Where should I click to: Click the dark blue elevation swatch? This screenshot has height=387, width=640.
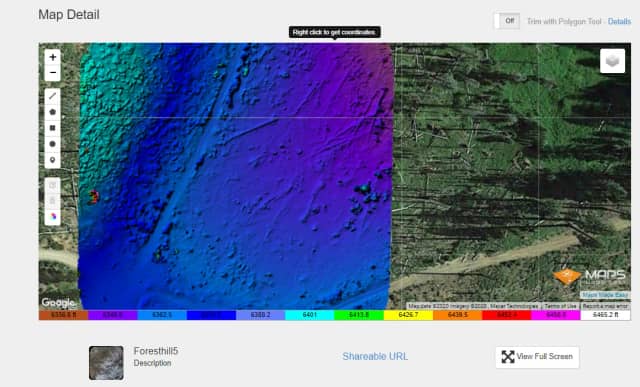pyautogui.click(x=211, y=315)
